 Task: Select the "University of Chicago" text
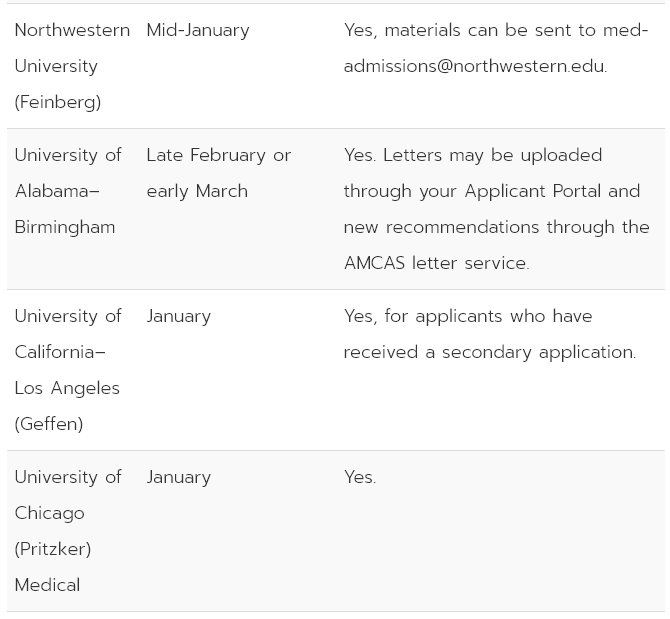point(68,495)
